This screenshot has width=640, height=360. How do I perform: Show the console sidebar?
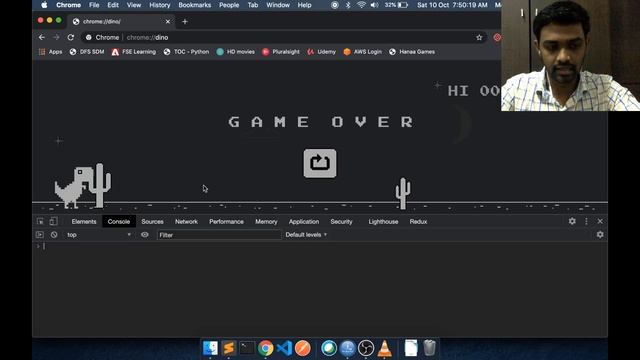coord(40,235)
